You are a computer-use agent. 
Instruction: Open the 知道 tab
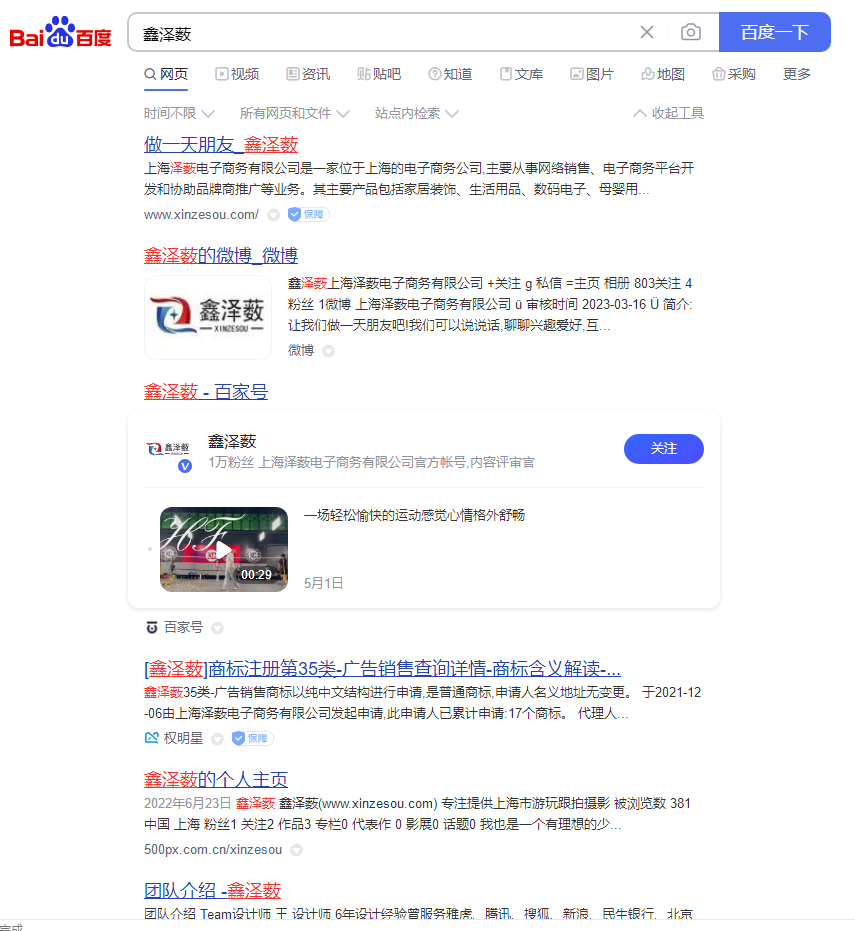click(450, 74)
